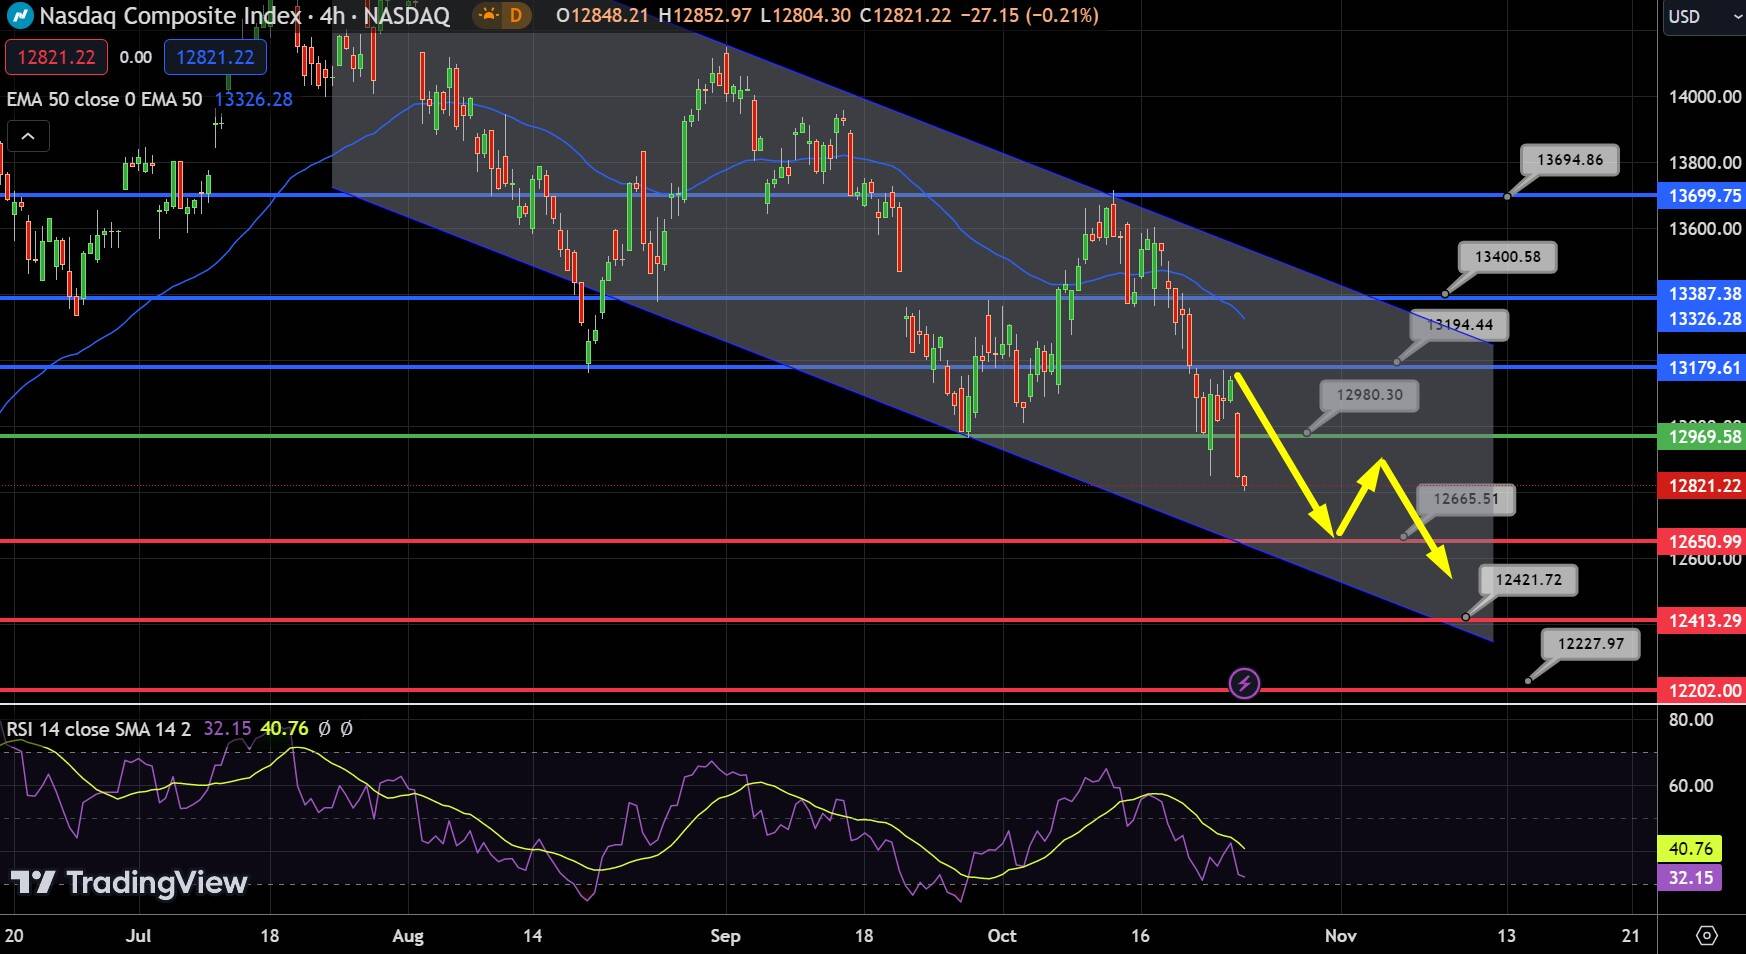Screen dimensions: 1746x954
Task: Click the red 12650.99 price axis label
Action: pyautogui.click(x=1702, y=542)
